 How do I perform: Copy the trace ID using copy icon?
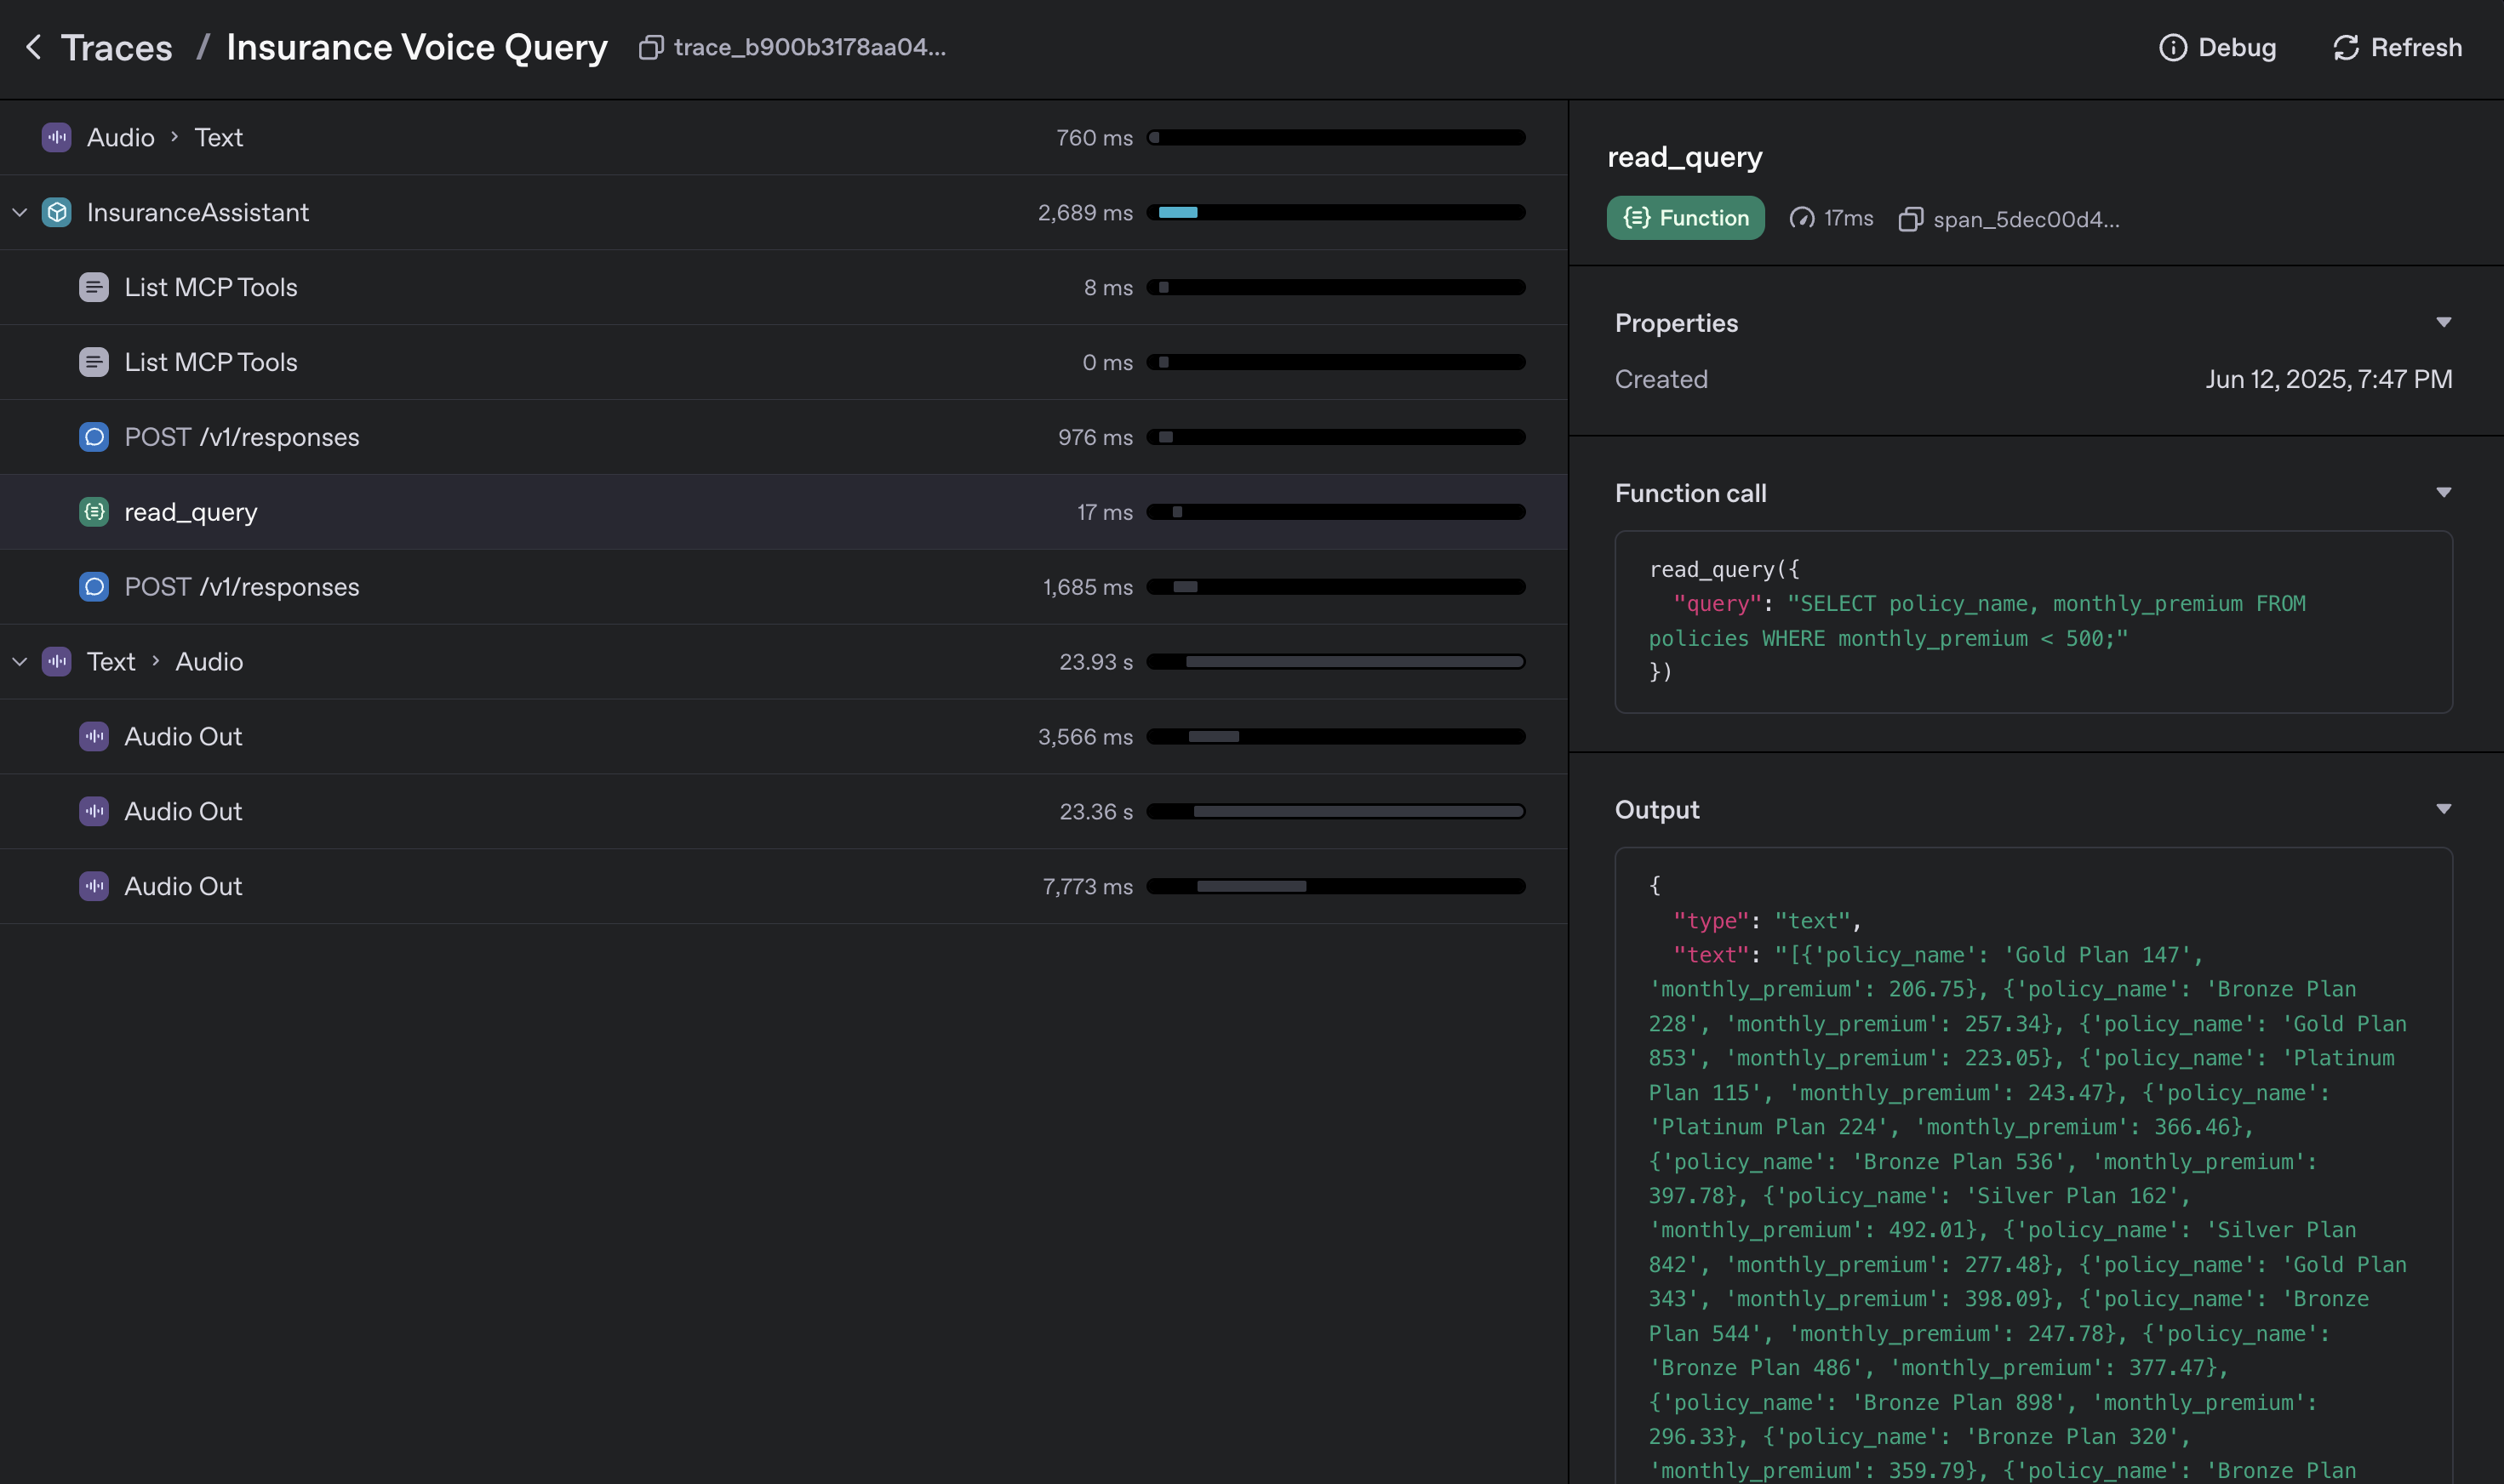click(x=651, y=47)
